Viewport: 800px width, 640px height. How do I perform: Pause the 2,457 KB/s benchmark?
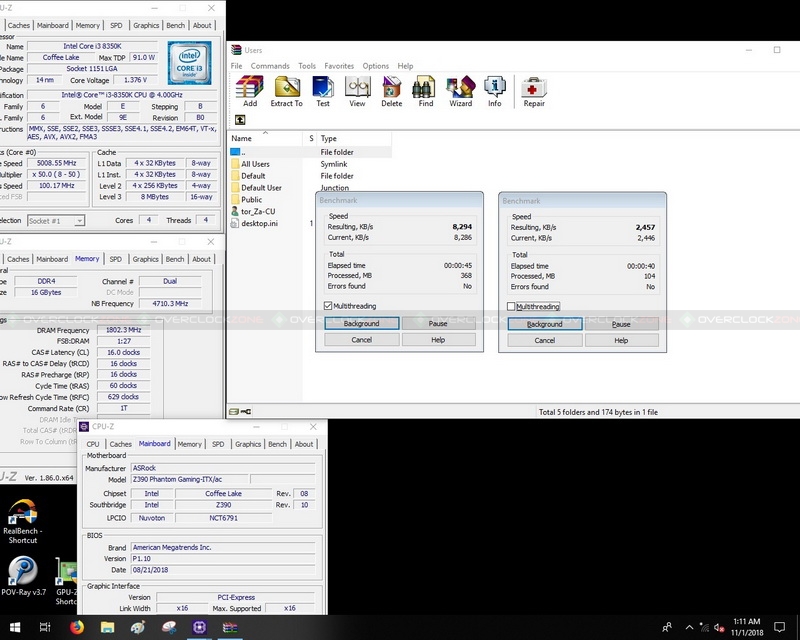621,324
